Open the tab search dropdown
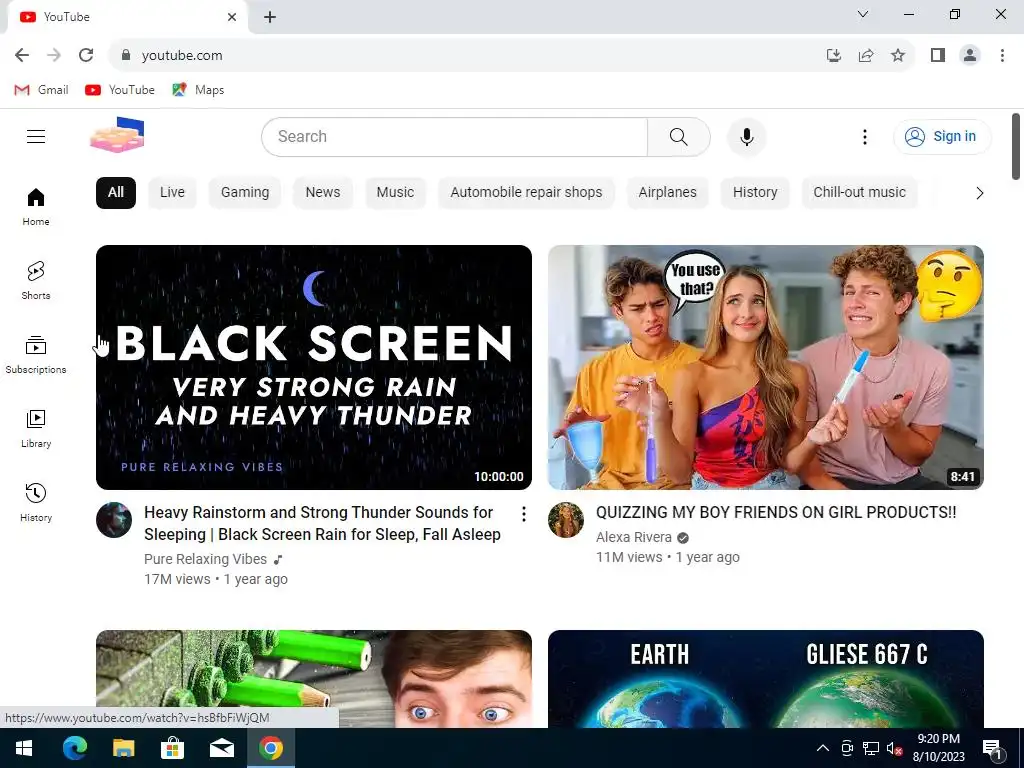Image resolution: width=1024 pixels, height=768 pixels. 863,14
